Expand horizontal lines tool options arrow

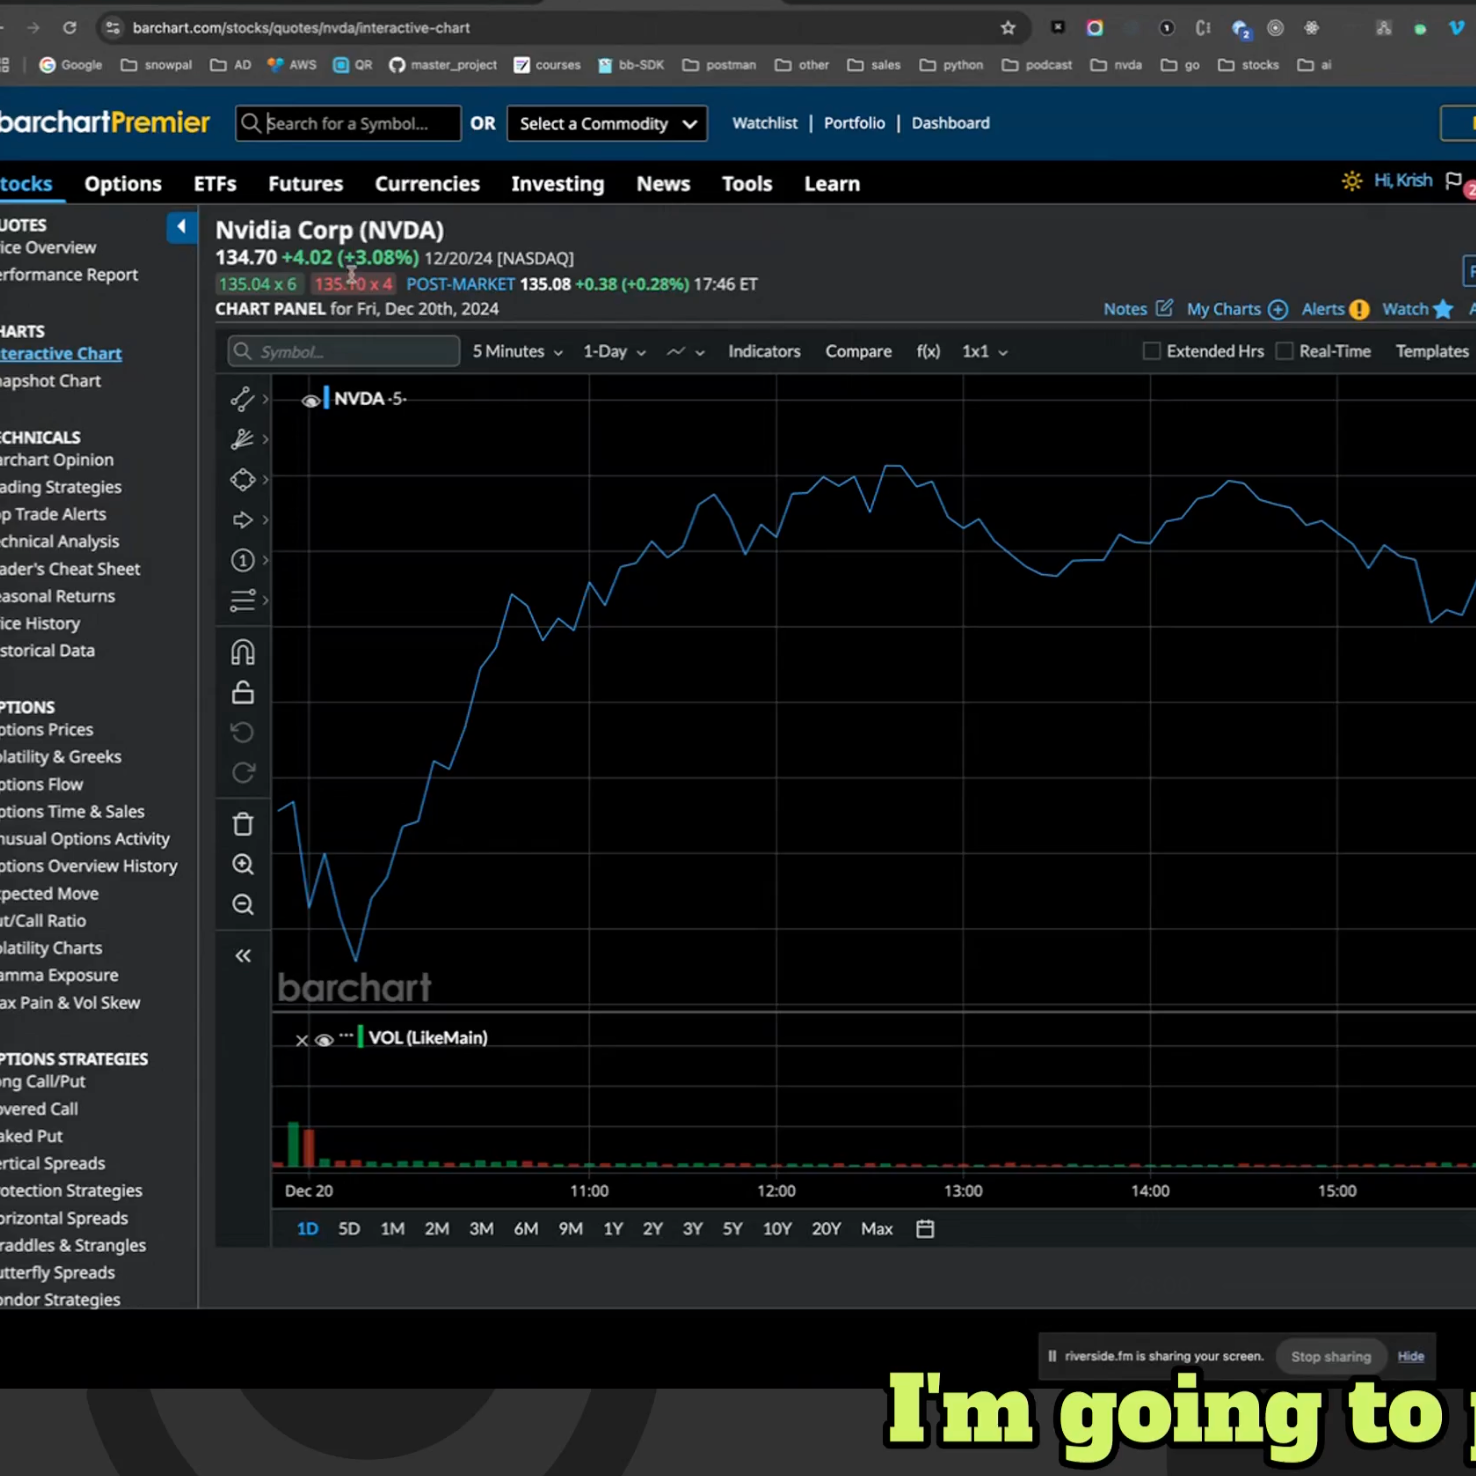point(265,600)
